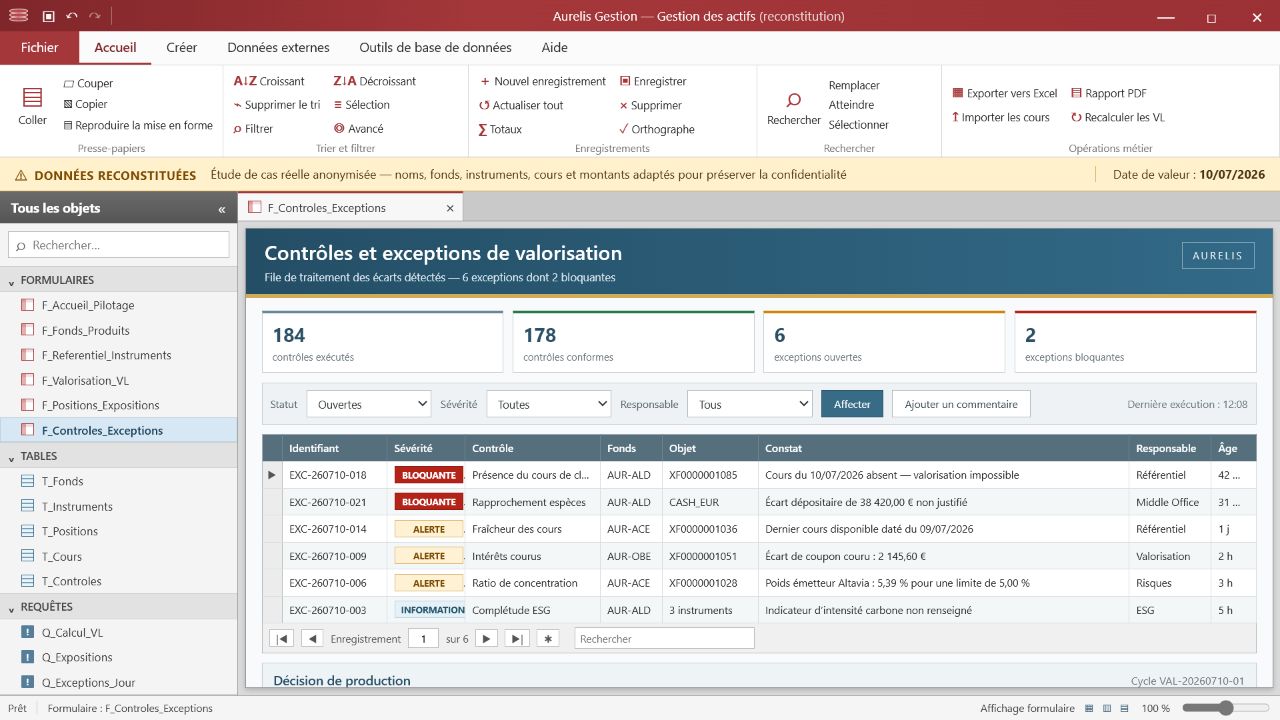This screenshot has width=1280, height=720.
Task: Collapse the Tous les objets pane
Action: point(222,209)
